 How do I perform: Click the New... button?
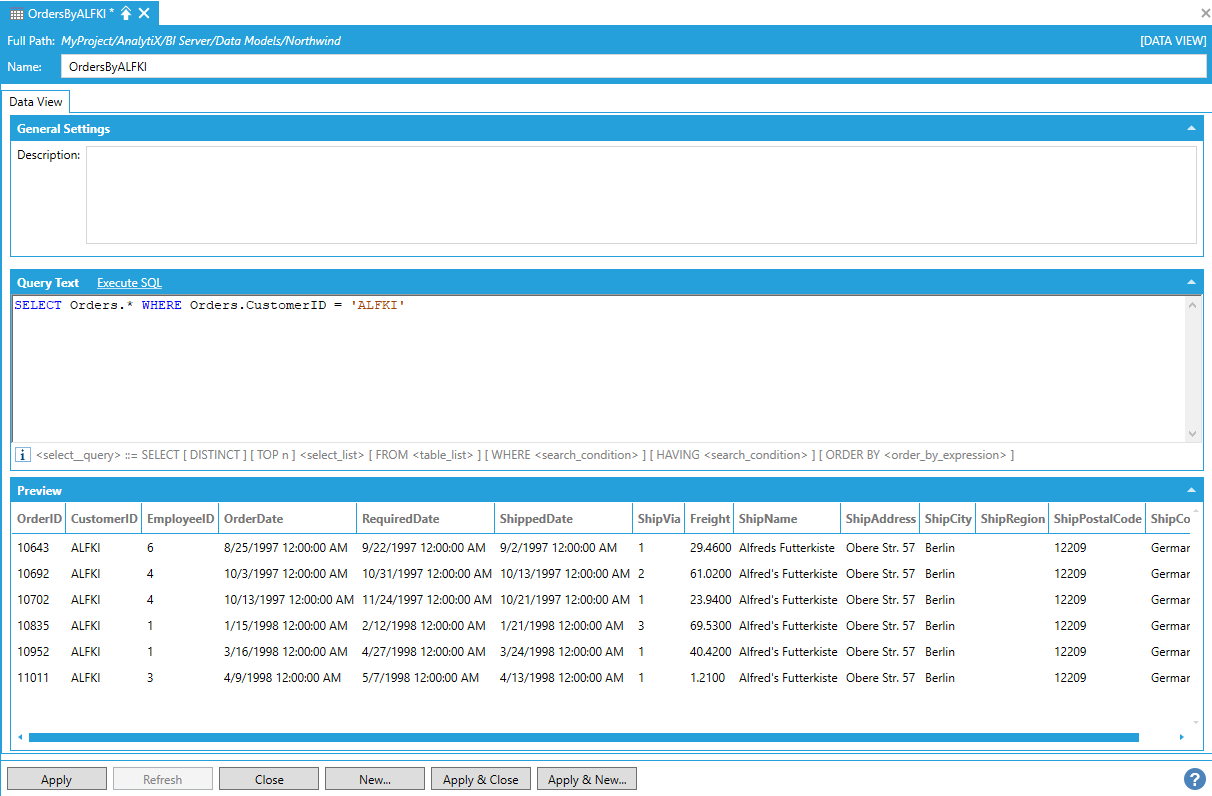(375, 779)
